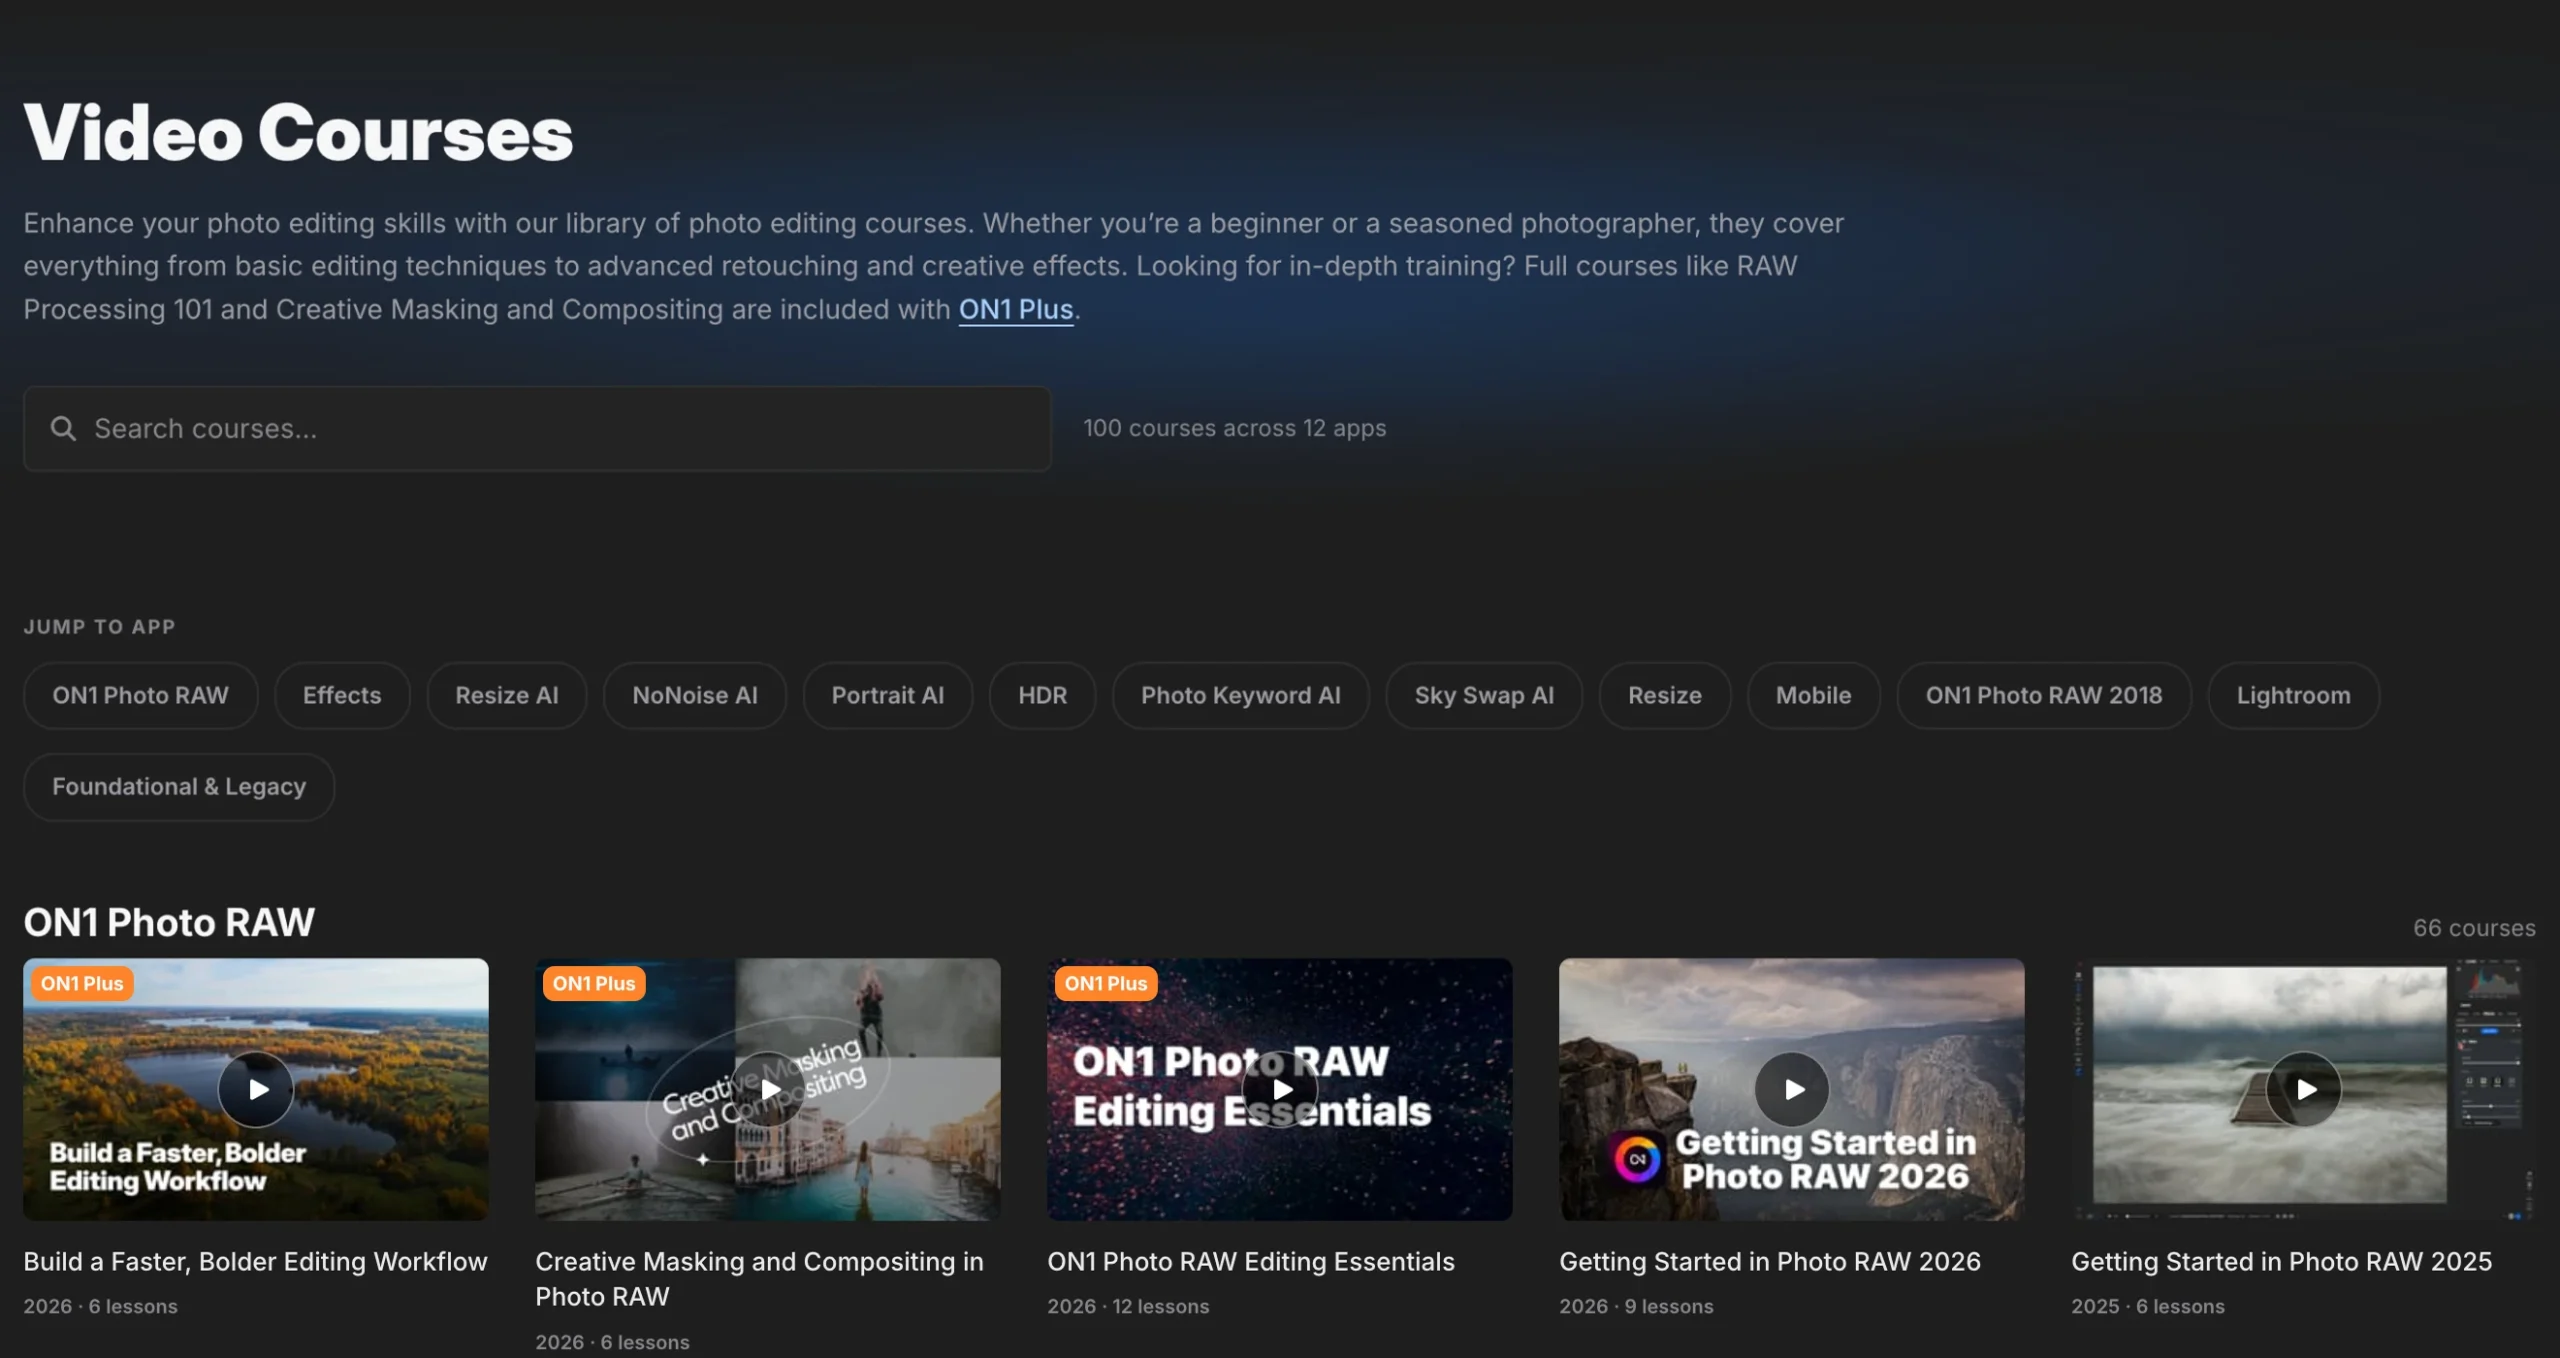Play the ON1 Photo RAW Editing Essentials video
2560x1358 pixels.
1280,1089
